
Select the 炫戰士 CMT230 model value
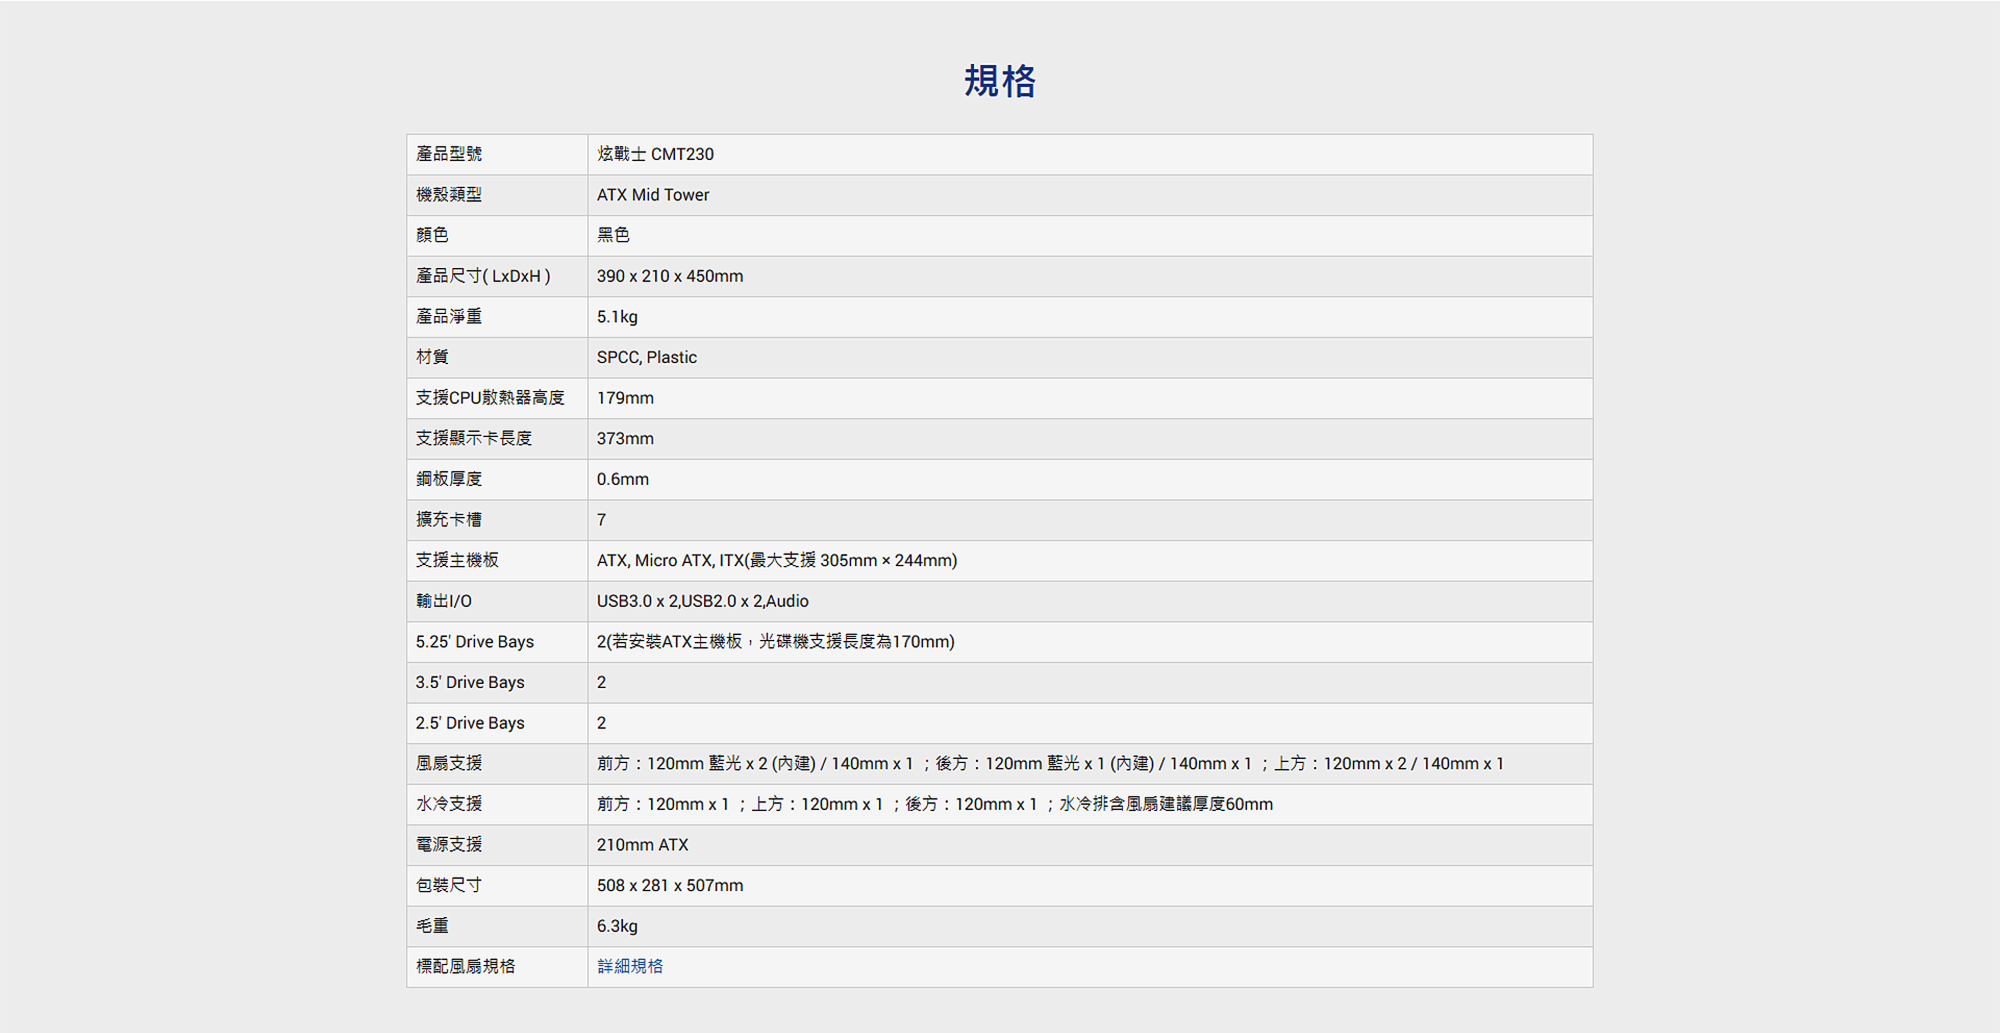[x=655, y=154]
